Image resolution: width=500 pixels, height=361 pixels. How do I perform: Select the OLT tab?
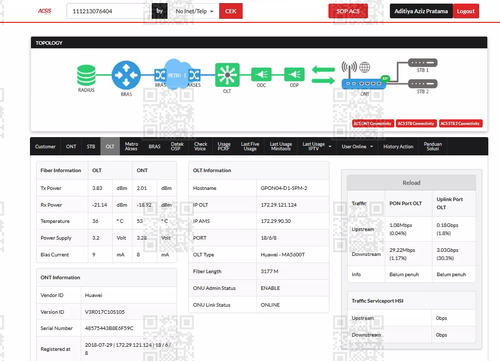(110, 146)
